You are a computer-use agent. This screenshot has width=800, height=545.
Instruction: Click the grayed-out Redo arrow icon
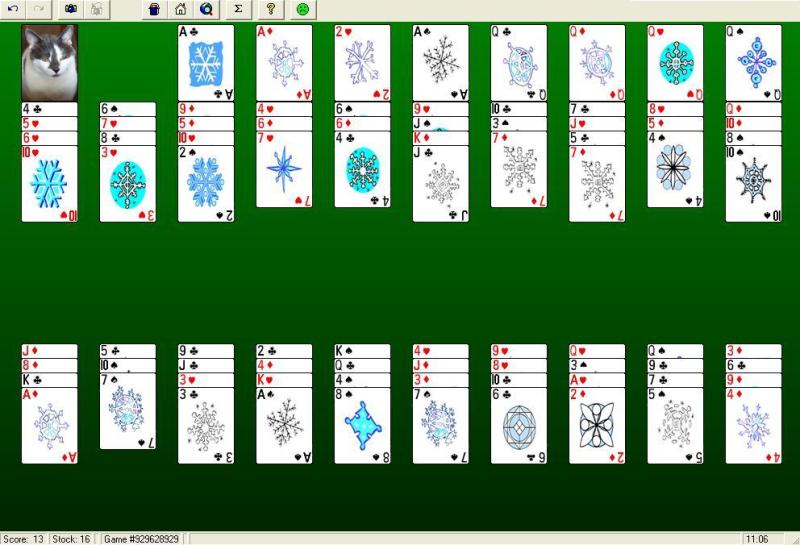(x=40, y=9)
